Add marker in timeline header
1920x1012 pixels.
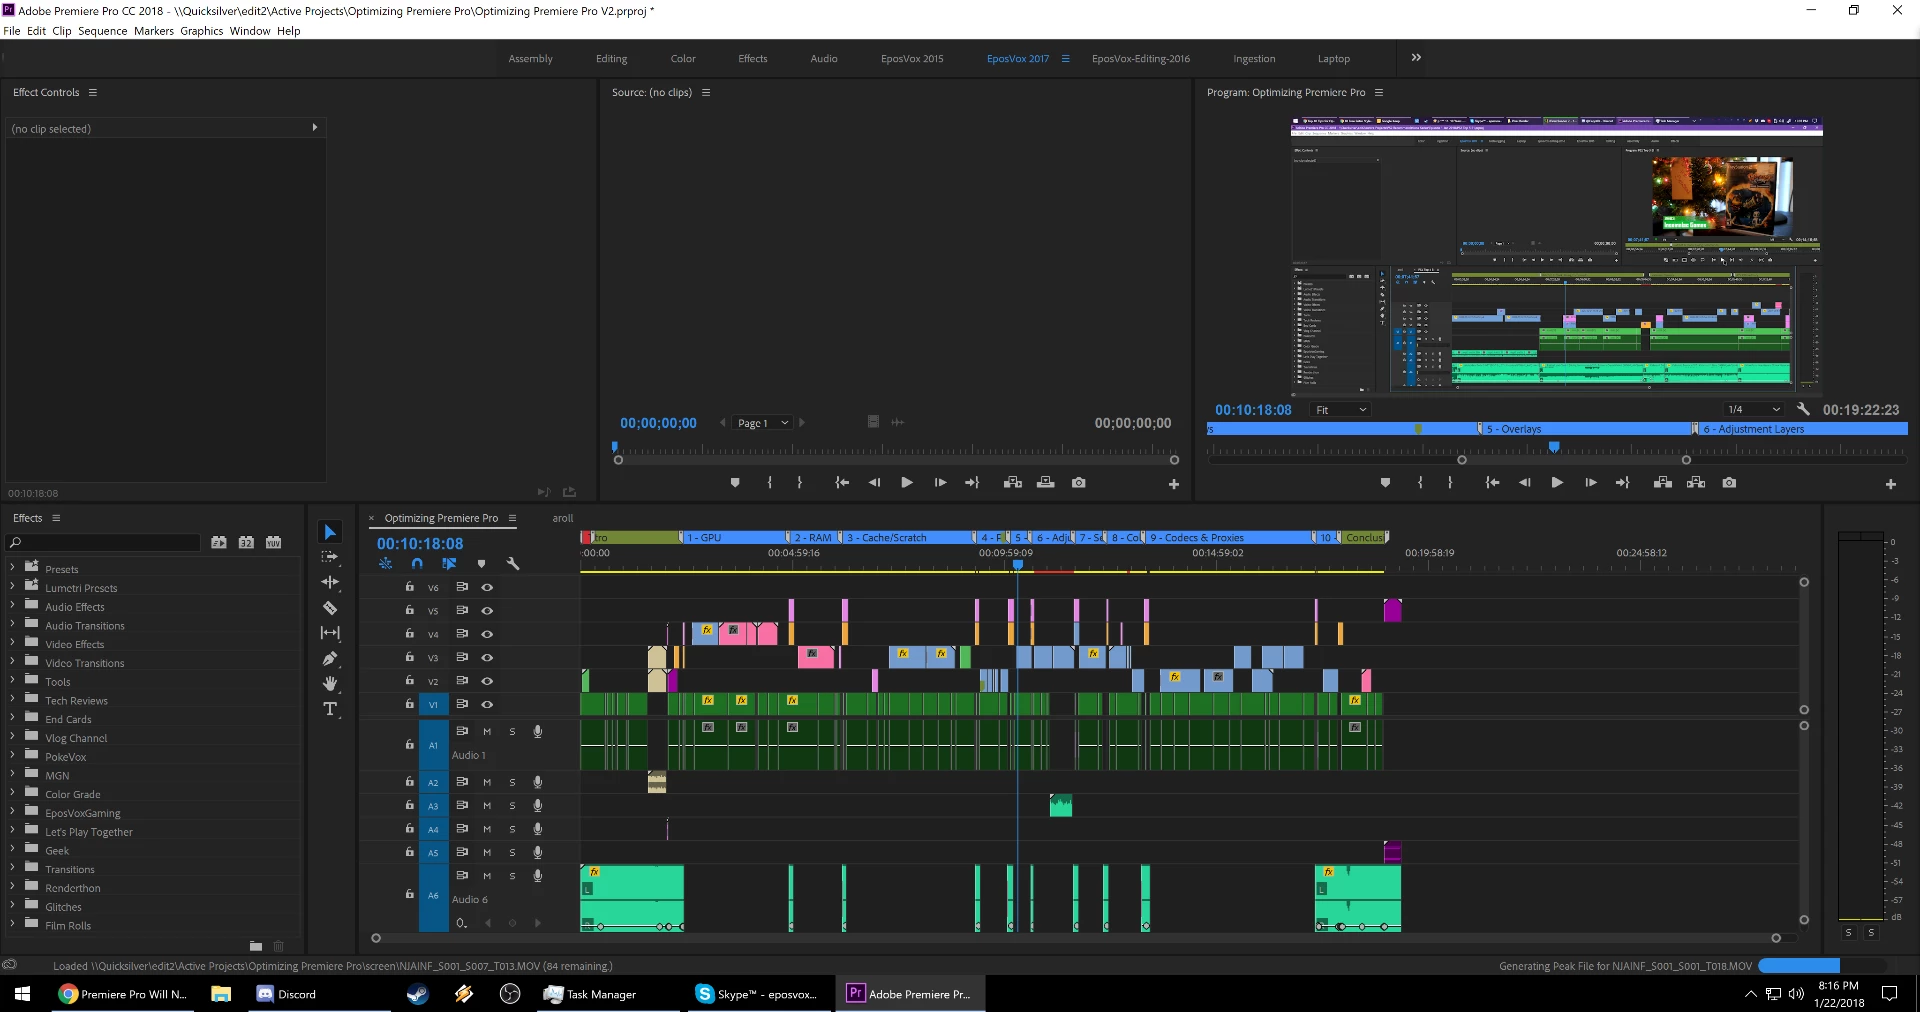tap(481, 564)
